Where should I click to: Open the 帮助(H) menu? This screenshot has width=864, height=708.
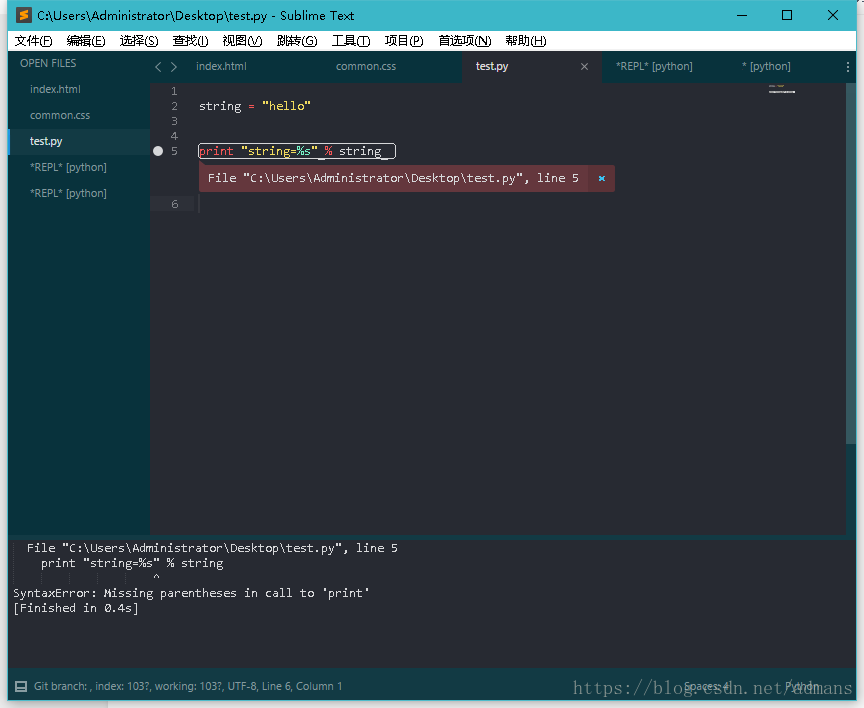[526, 41]
